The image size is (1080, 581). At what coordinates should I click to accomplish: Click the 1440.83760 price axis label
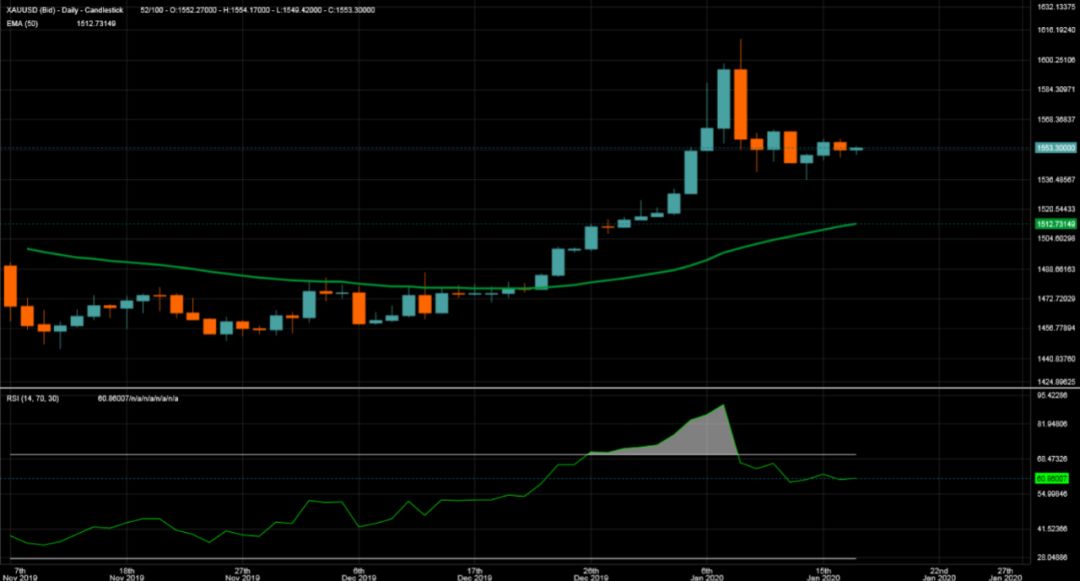click(x=1055, y=357)
